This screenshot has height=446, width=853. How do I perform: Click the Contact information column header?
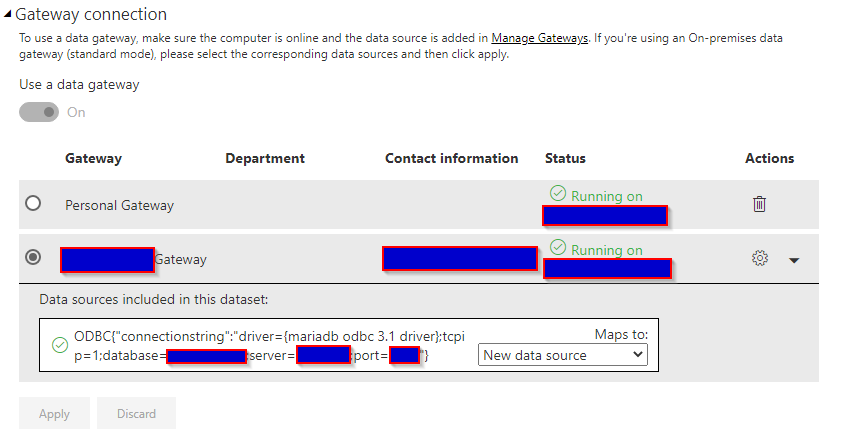[x=452, y=158]
